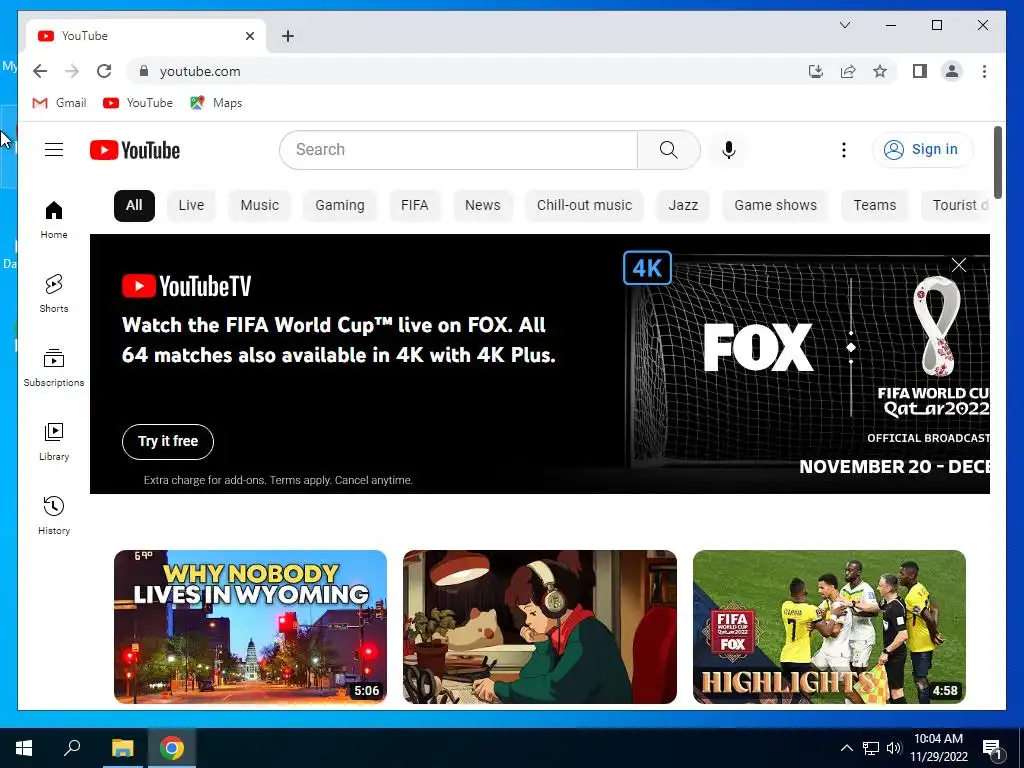Open History from sidebar
1024x768 pixels.
(54, 516)
